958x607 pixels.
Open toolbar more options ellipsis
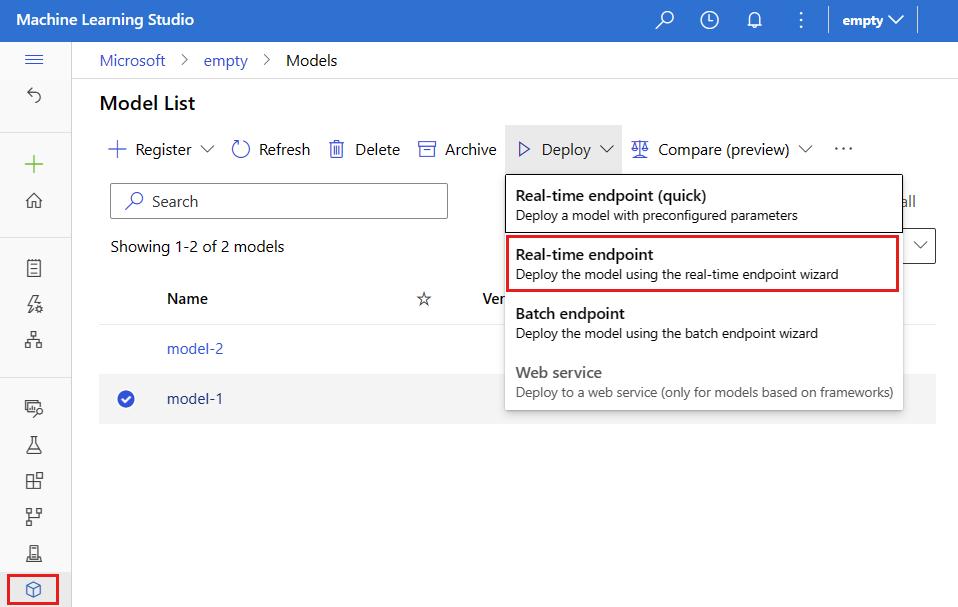point(843,149)
